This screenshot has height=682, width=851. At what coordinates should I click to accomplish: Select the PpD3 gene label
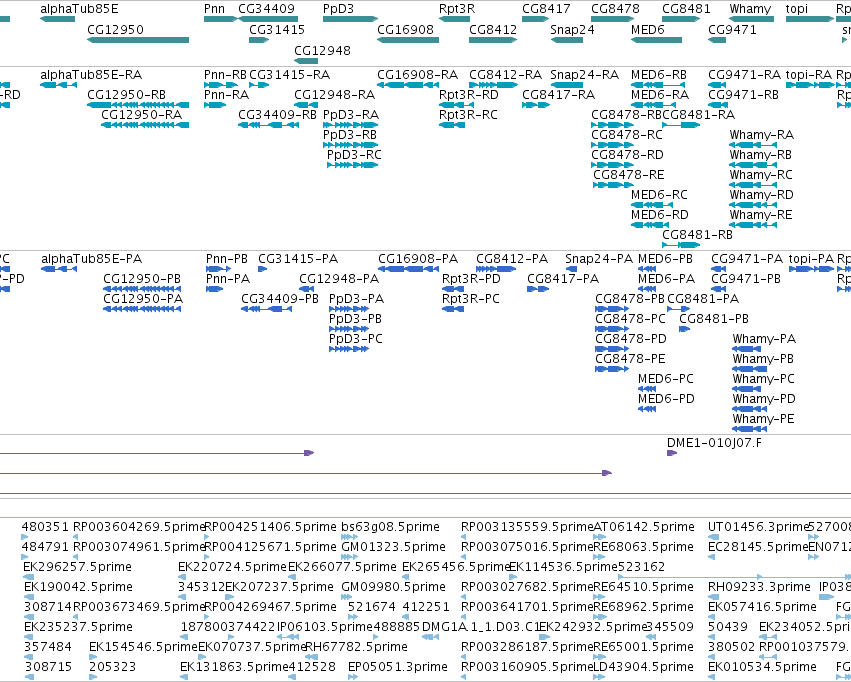click(x=338, y=9)
